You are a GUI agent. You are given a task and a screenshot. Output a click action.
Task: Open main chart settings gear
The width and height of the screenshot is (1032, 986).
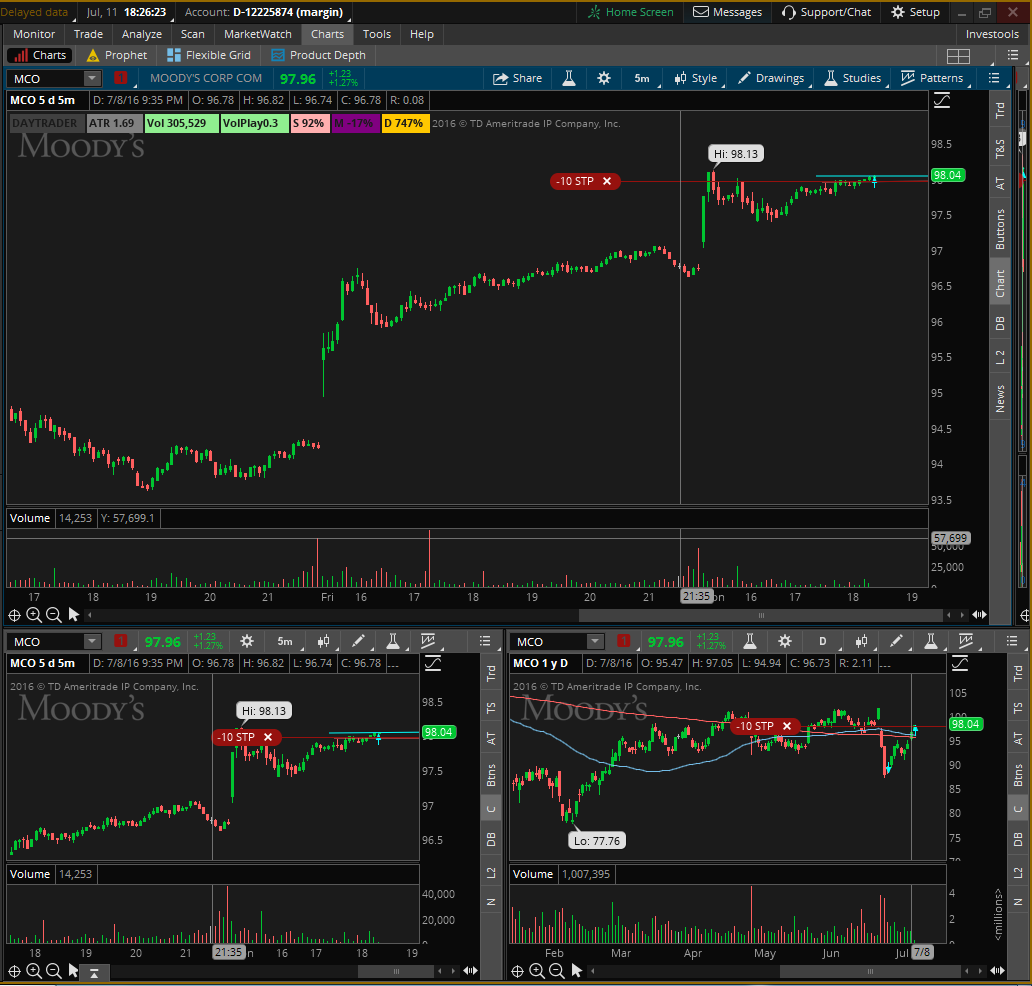tap(604, 78)
